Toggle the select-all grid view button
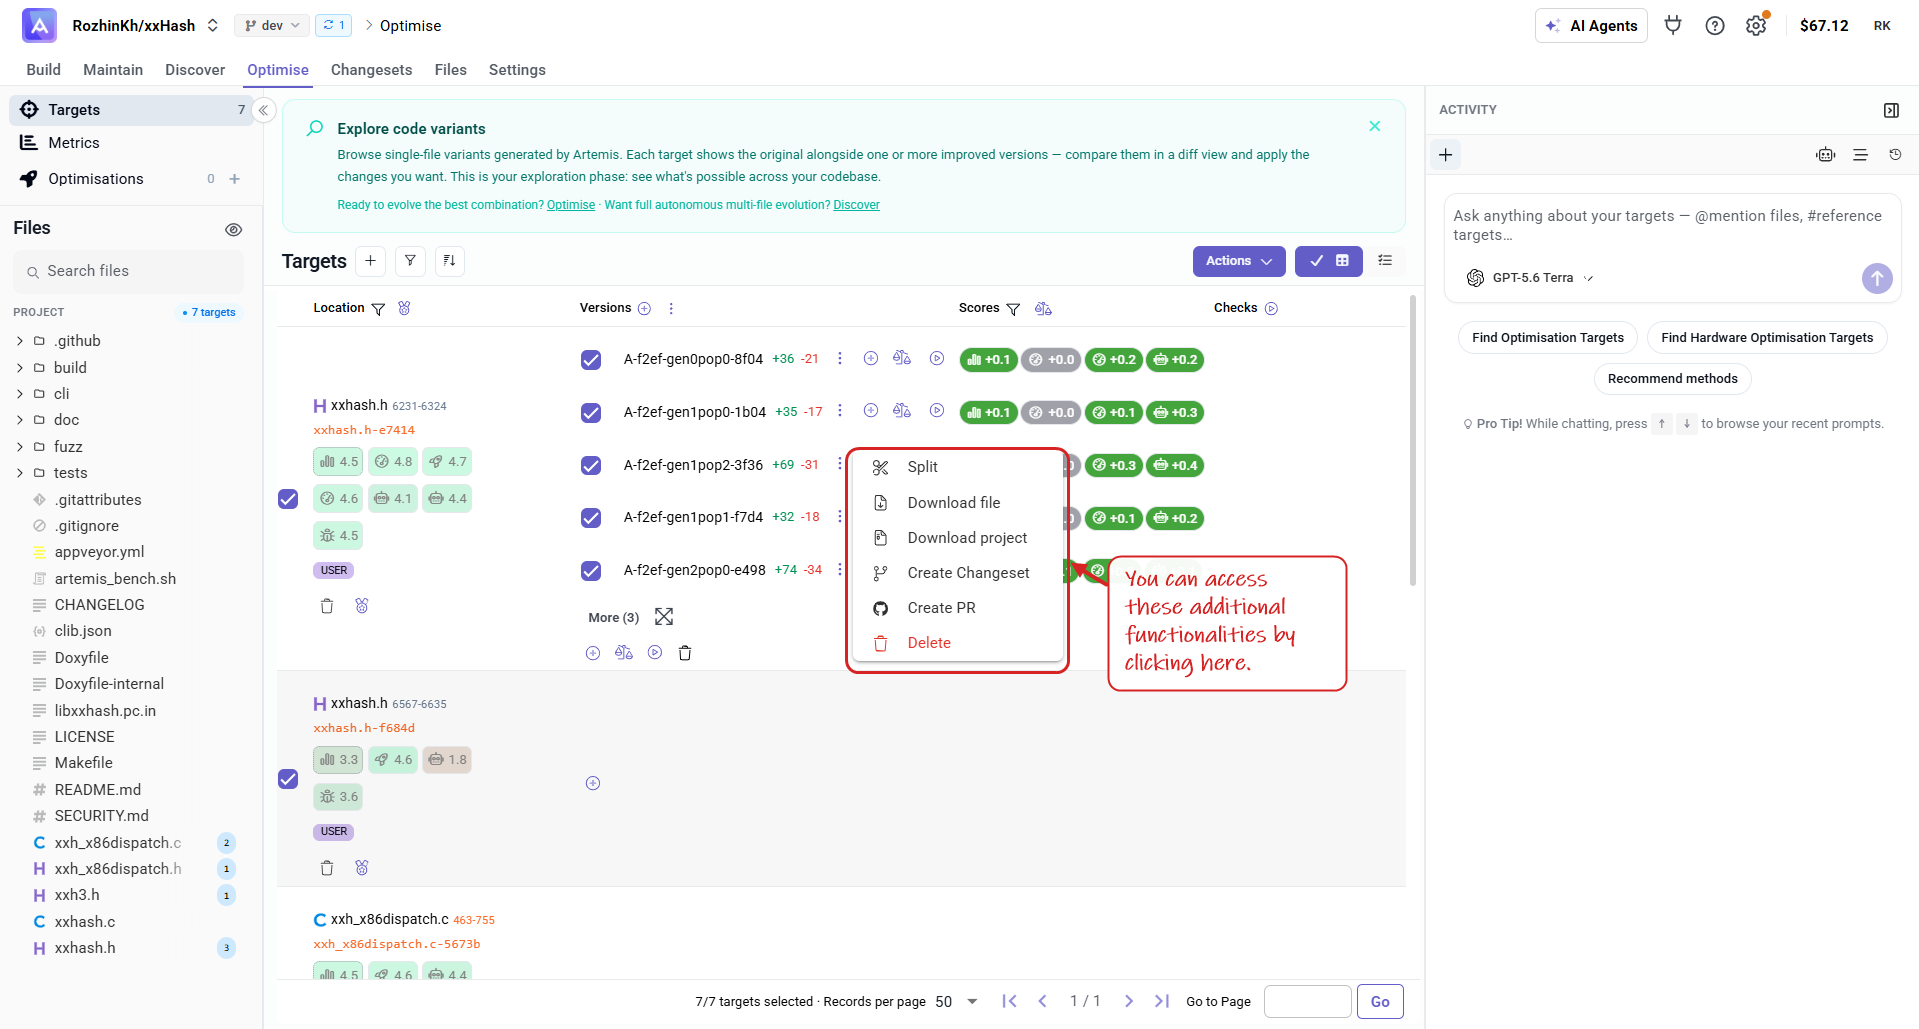The height and width of the screenshot is (1029, 1919). pos(1329,261)
